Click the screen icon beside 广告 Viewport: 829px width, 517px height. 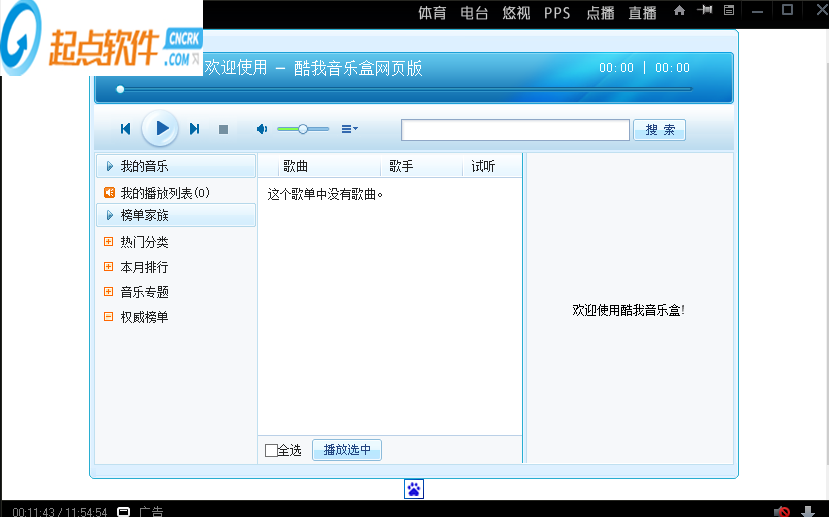pyautogui.click(x=123, y=511)
